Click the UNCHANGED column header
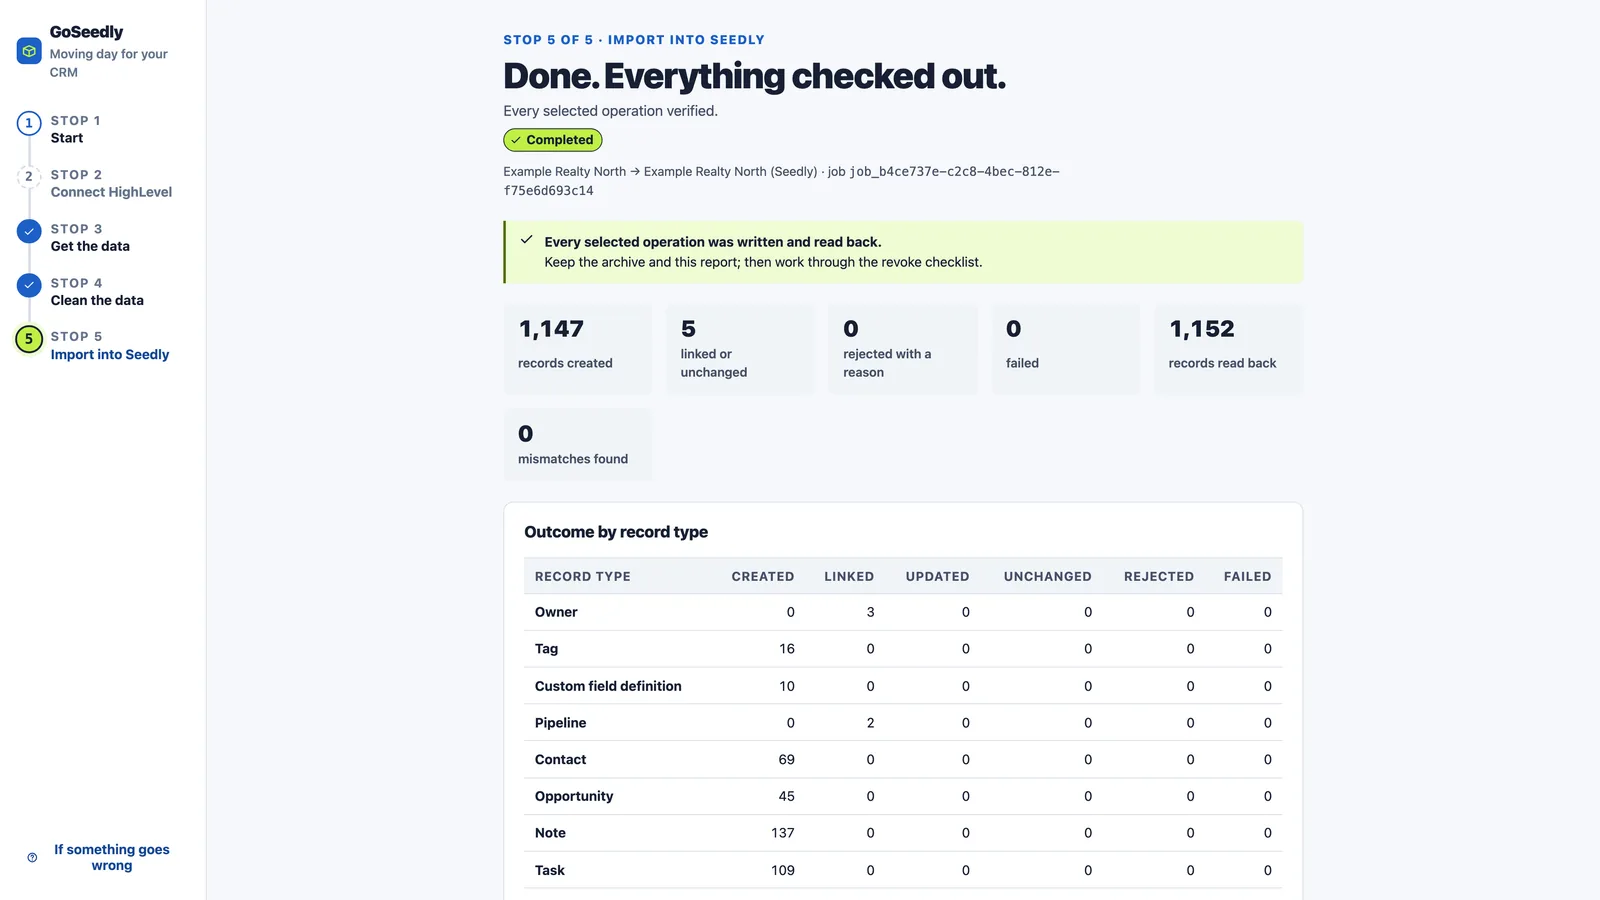This screenshot has height=900, width=1600. 1048,576
